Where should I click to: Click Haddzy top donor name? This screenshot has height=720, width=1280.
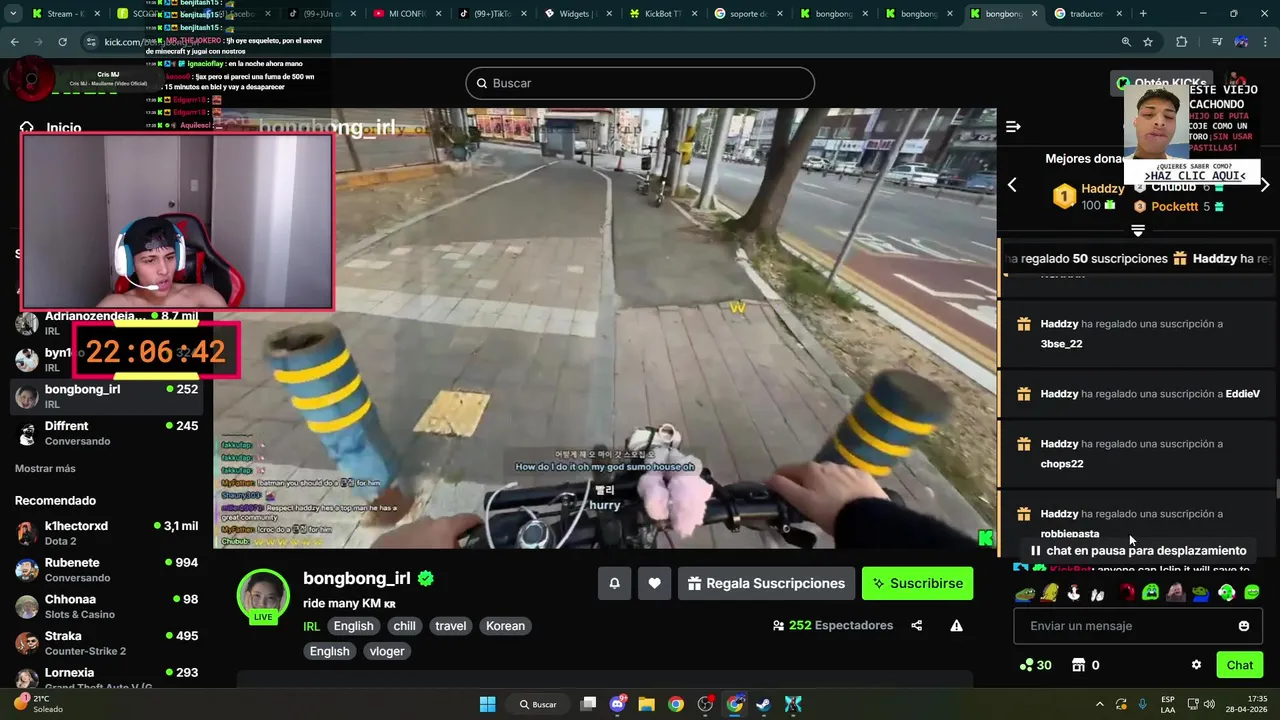coord(1103,188)
